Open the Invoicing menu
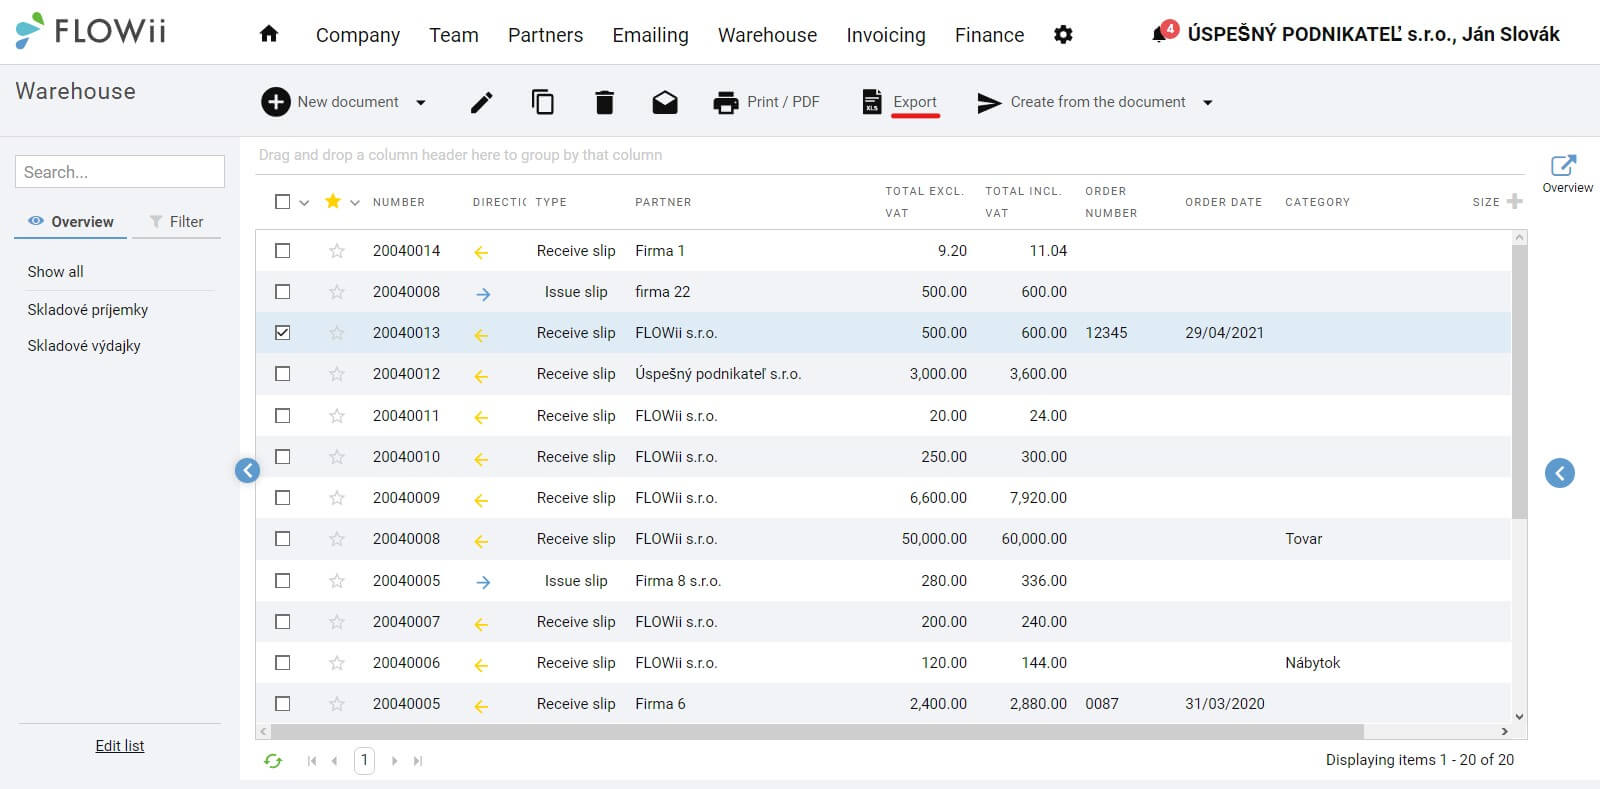This screenshot has height=789, width=1600. click(x=886, y=35)
